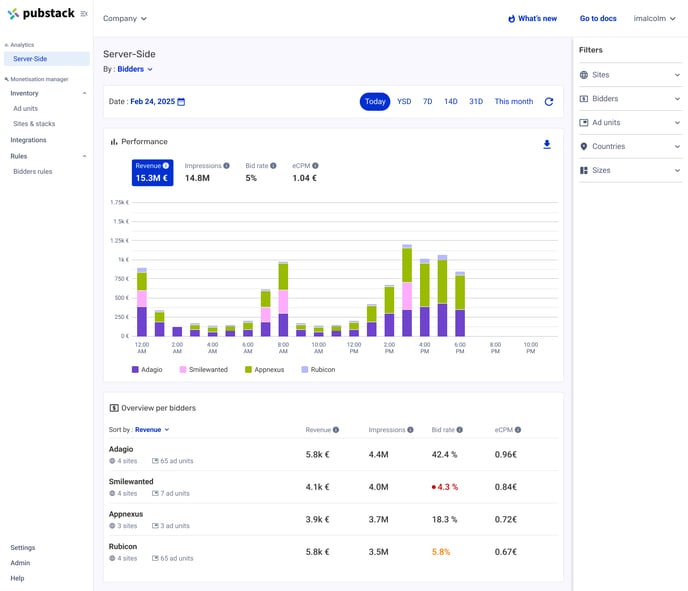Select the YSD date range
The width and height of the screenshot is (688, 591).
[404, 102]
